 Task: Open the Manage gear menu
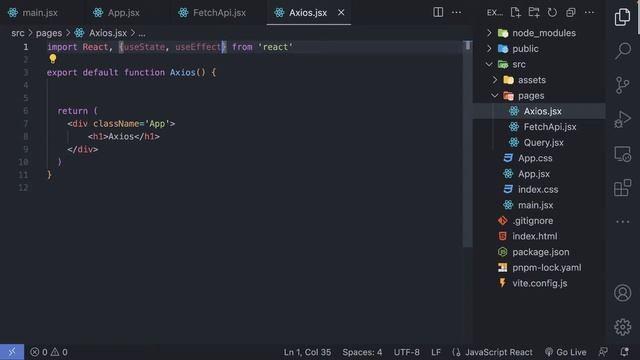point(622,327)
